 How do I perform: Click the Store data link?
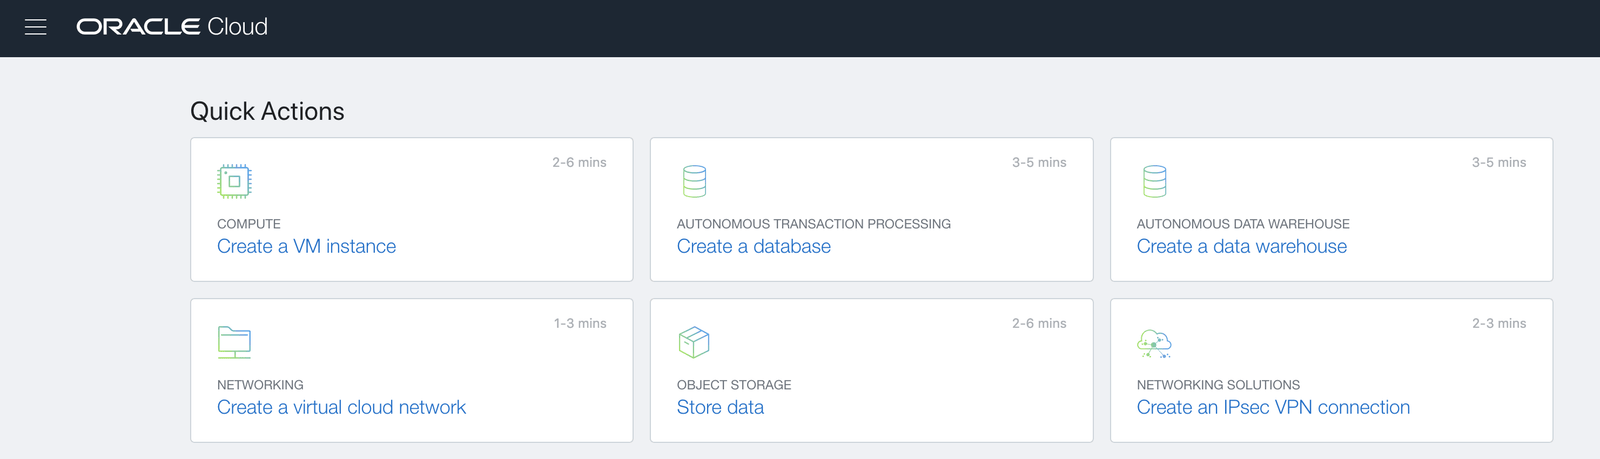720,408
